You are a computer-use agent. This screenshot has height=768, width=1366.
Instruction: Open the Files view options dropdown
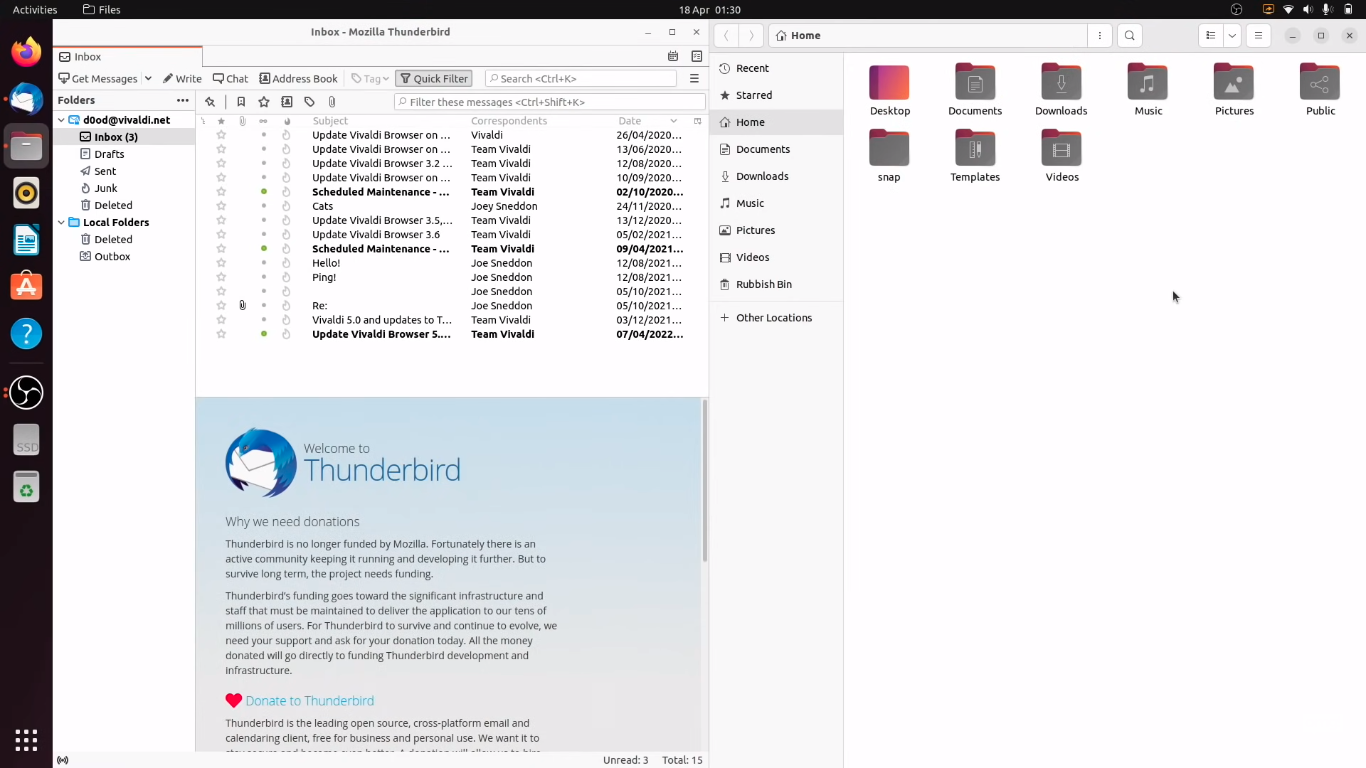[x=1232, y=35]
